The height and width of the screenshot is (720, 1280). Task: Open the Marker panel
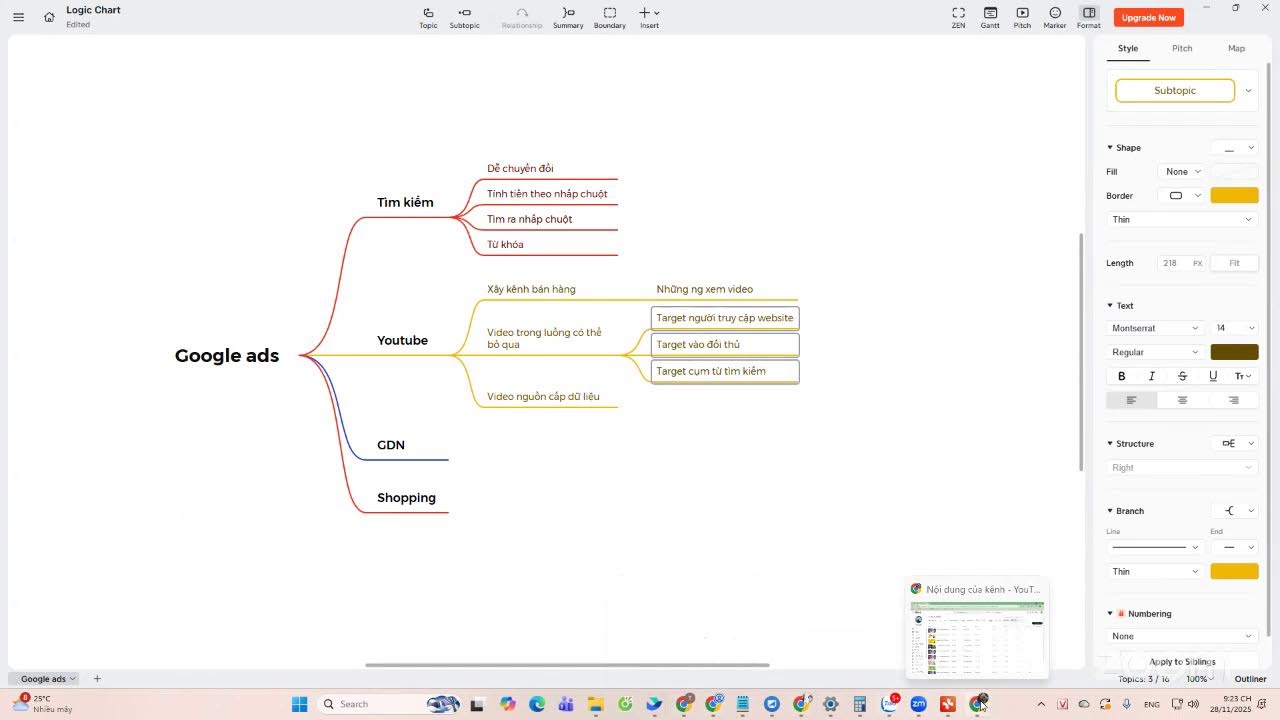(x=1055, y=17)
